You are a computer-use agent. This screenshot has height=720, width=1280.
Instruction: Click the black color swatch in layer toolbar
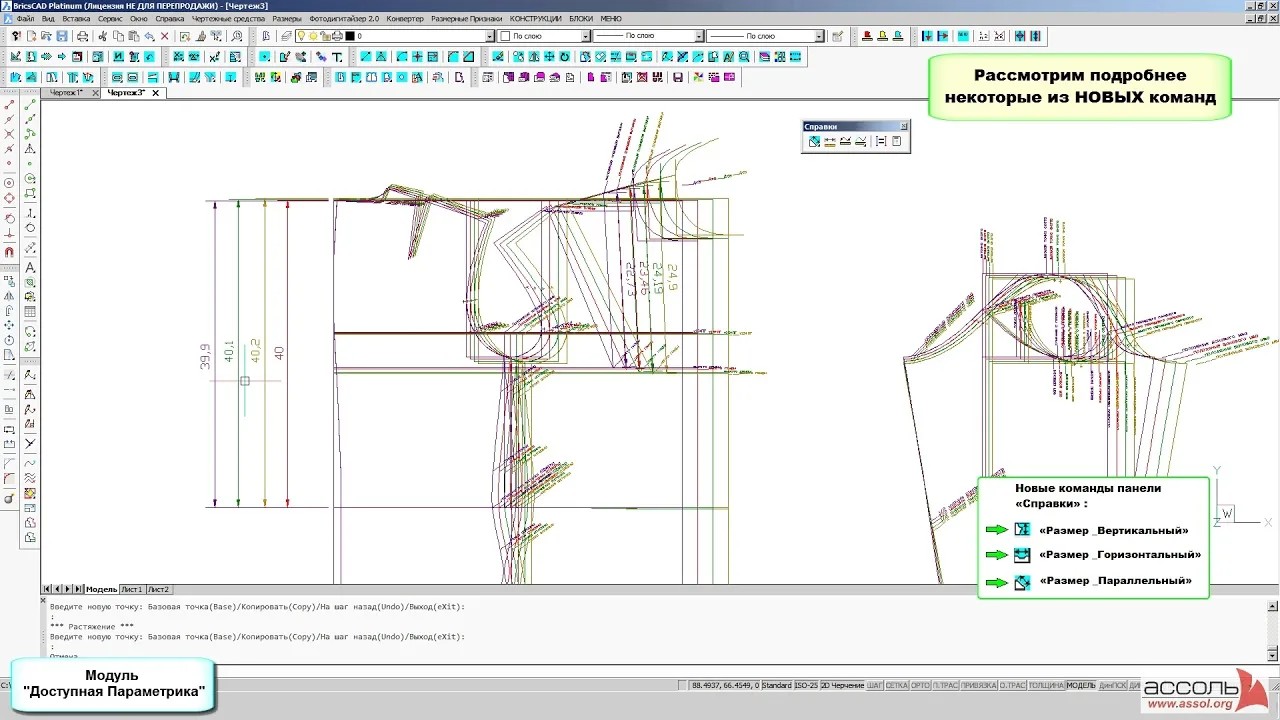[349, 36]
